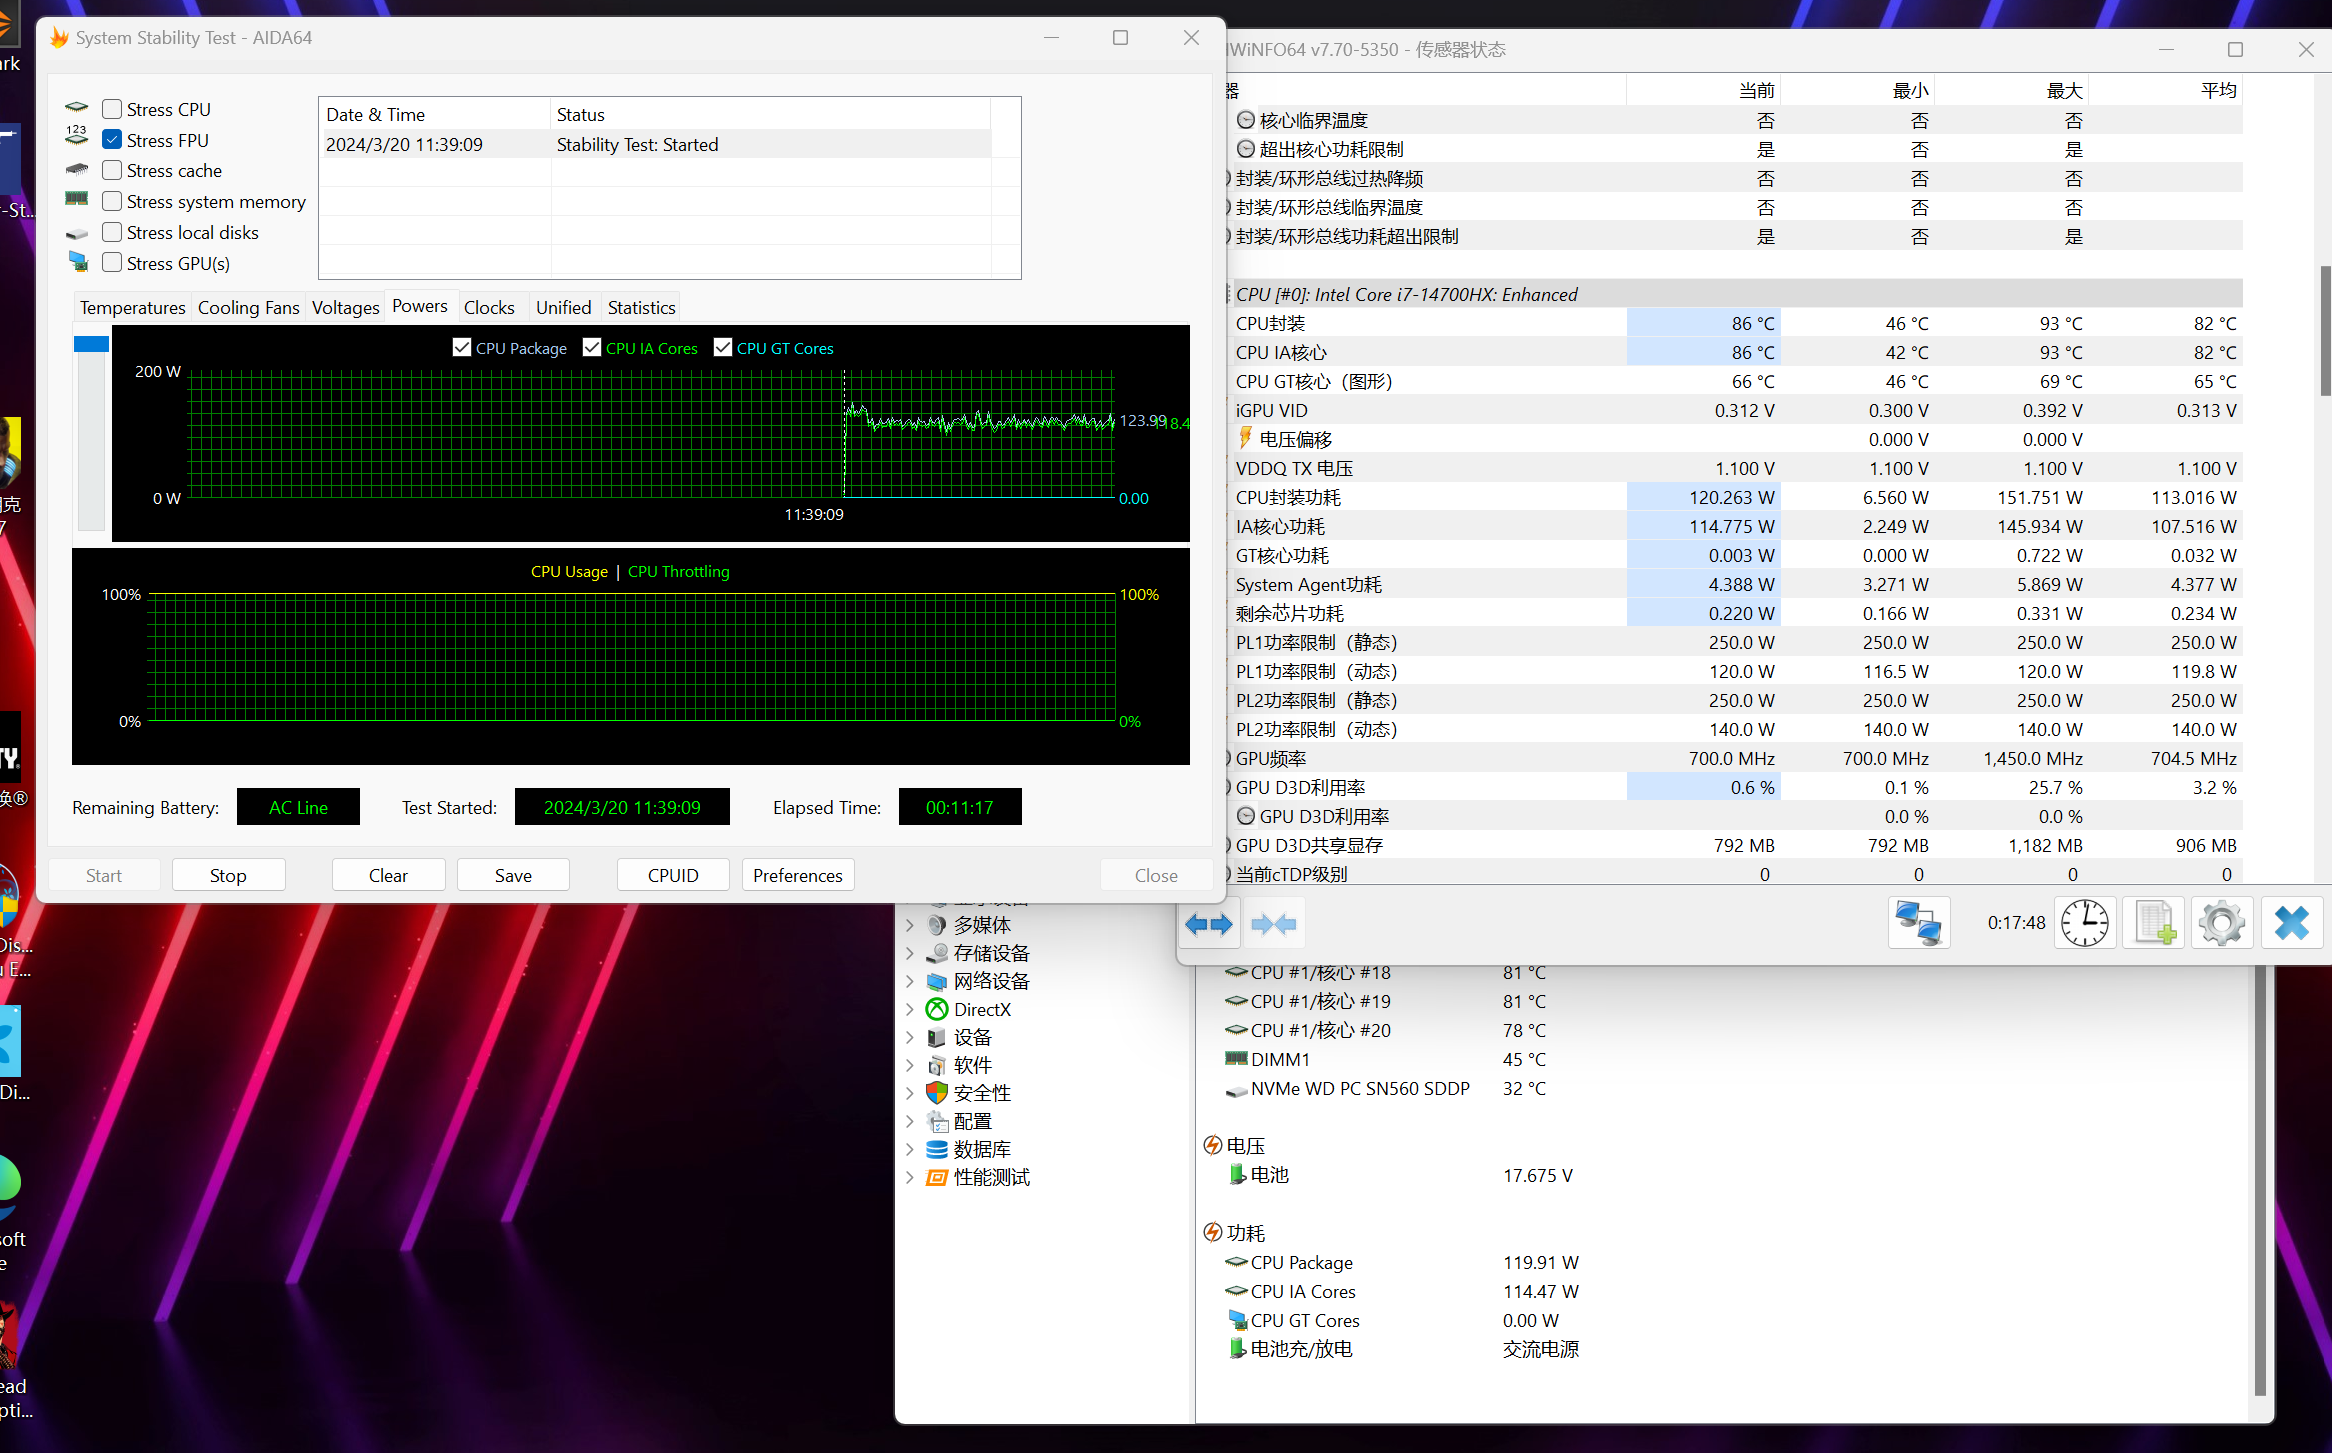Click the DirectX Xbox-style icon

pyautogui.click(x=937, y=1009)
